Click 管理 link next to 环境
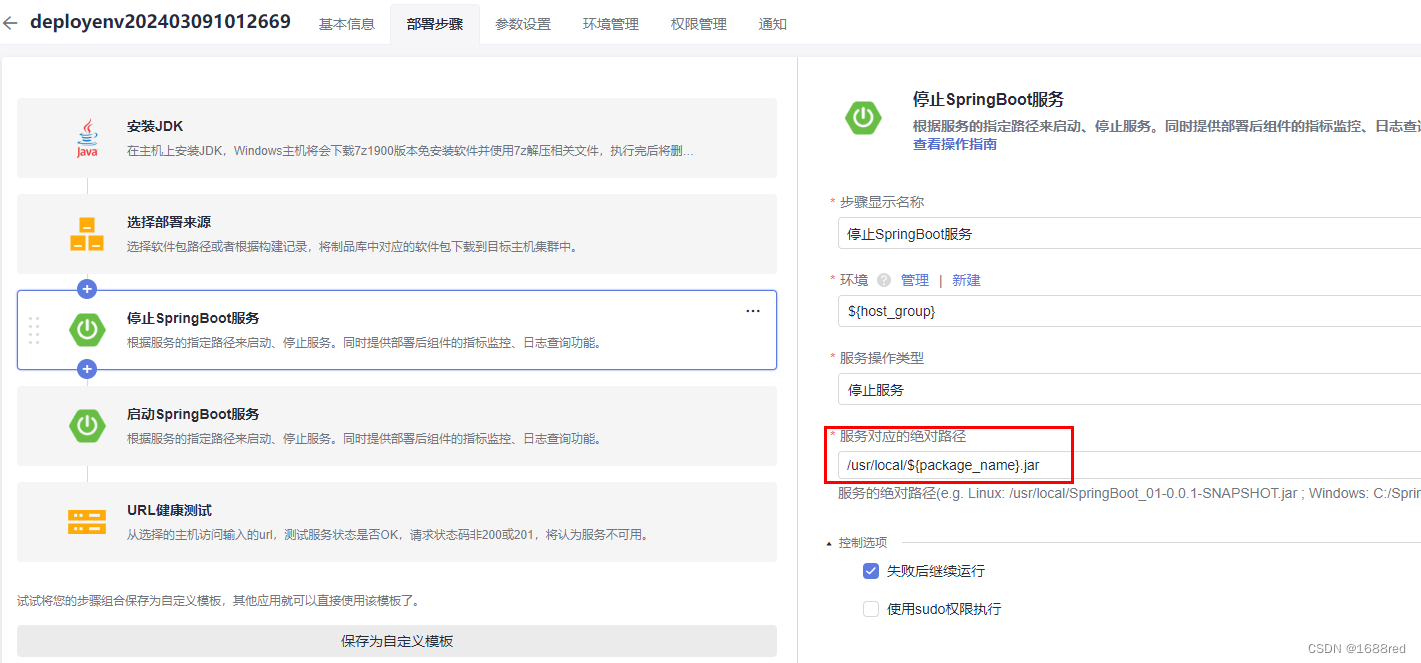The image size is (1421, 663). (x=915, y=280)
